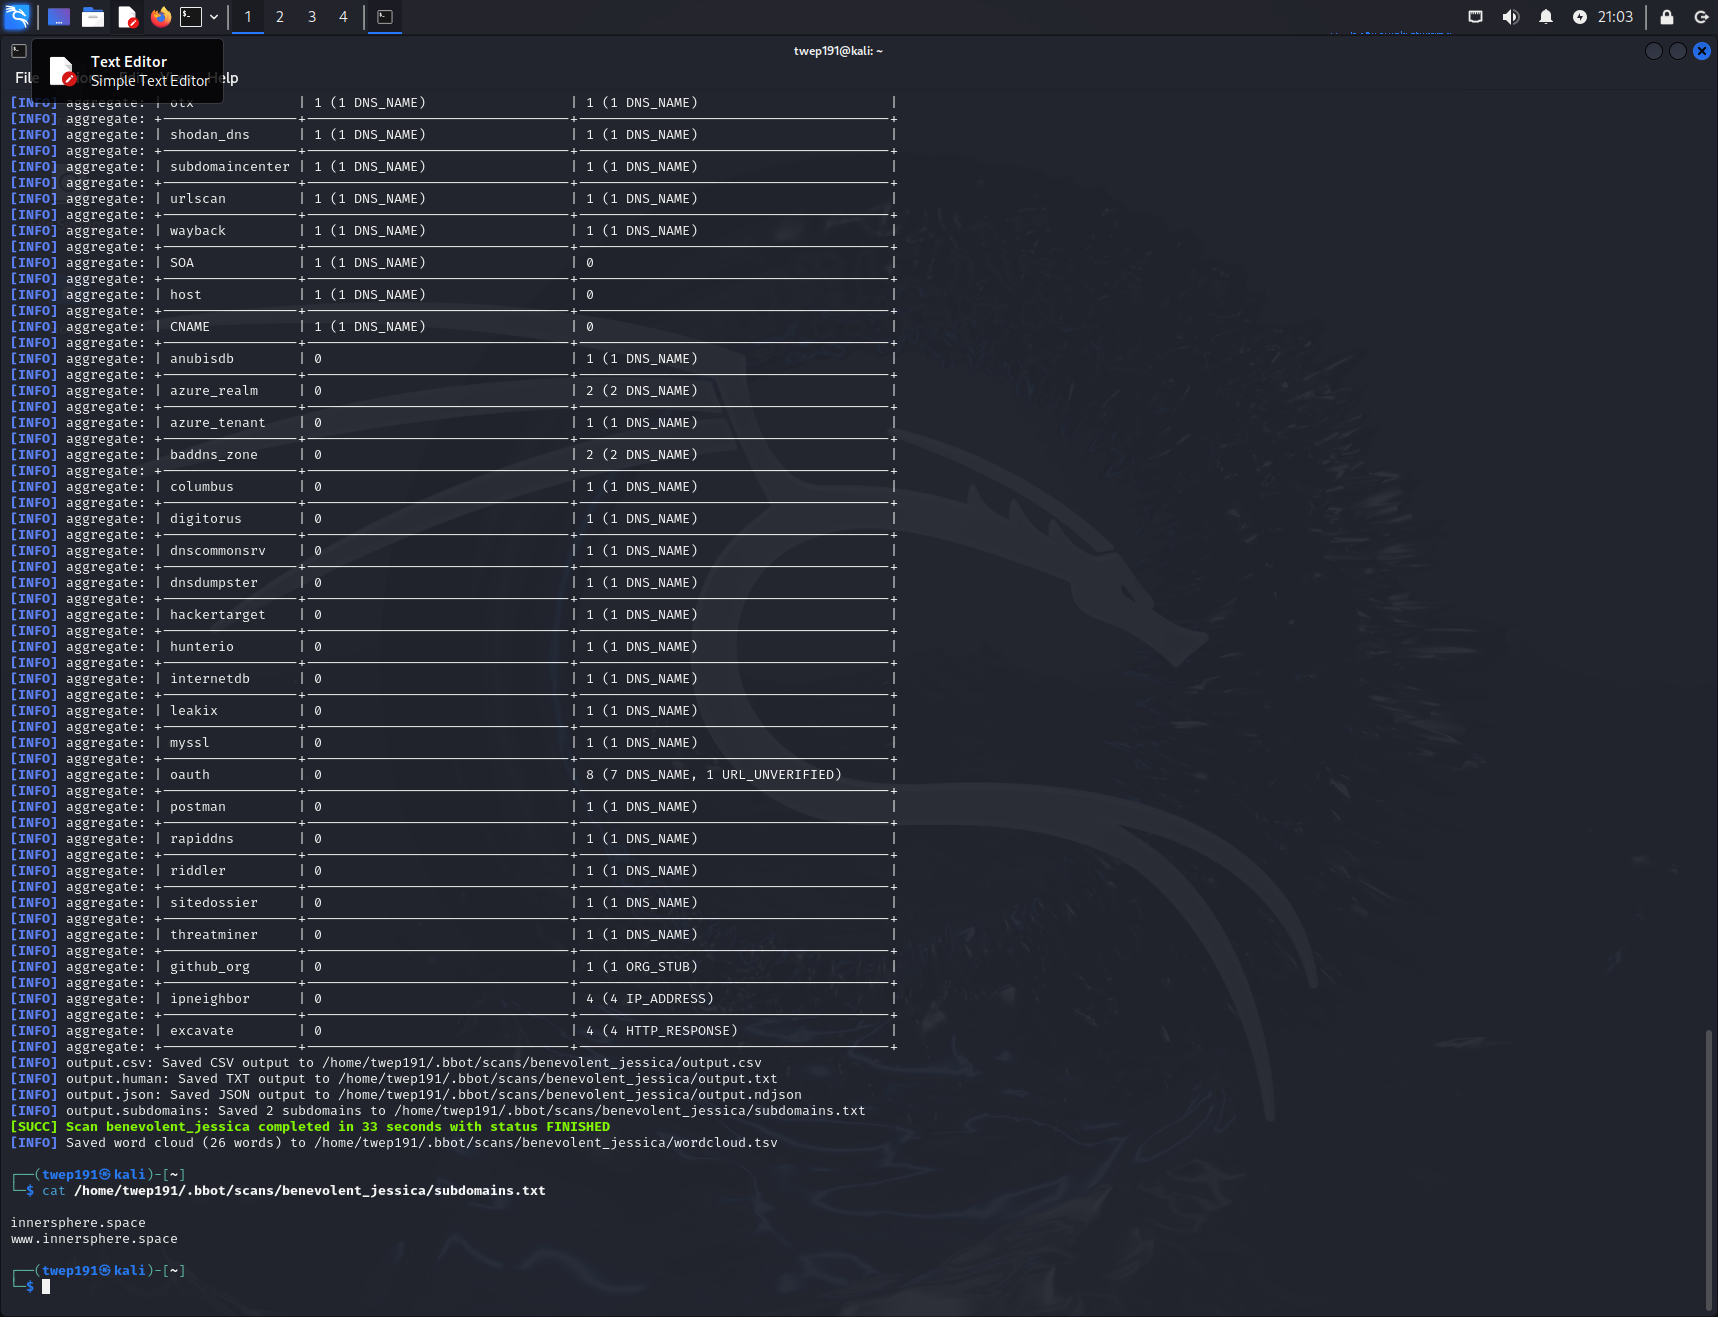Click the green SUCC scan completed line
Image resolution: width=1718 pixels, height=1317 pixels.
[x=310, y=1127]
